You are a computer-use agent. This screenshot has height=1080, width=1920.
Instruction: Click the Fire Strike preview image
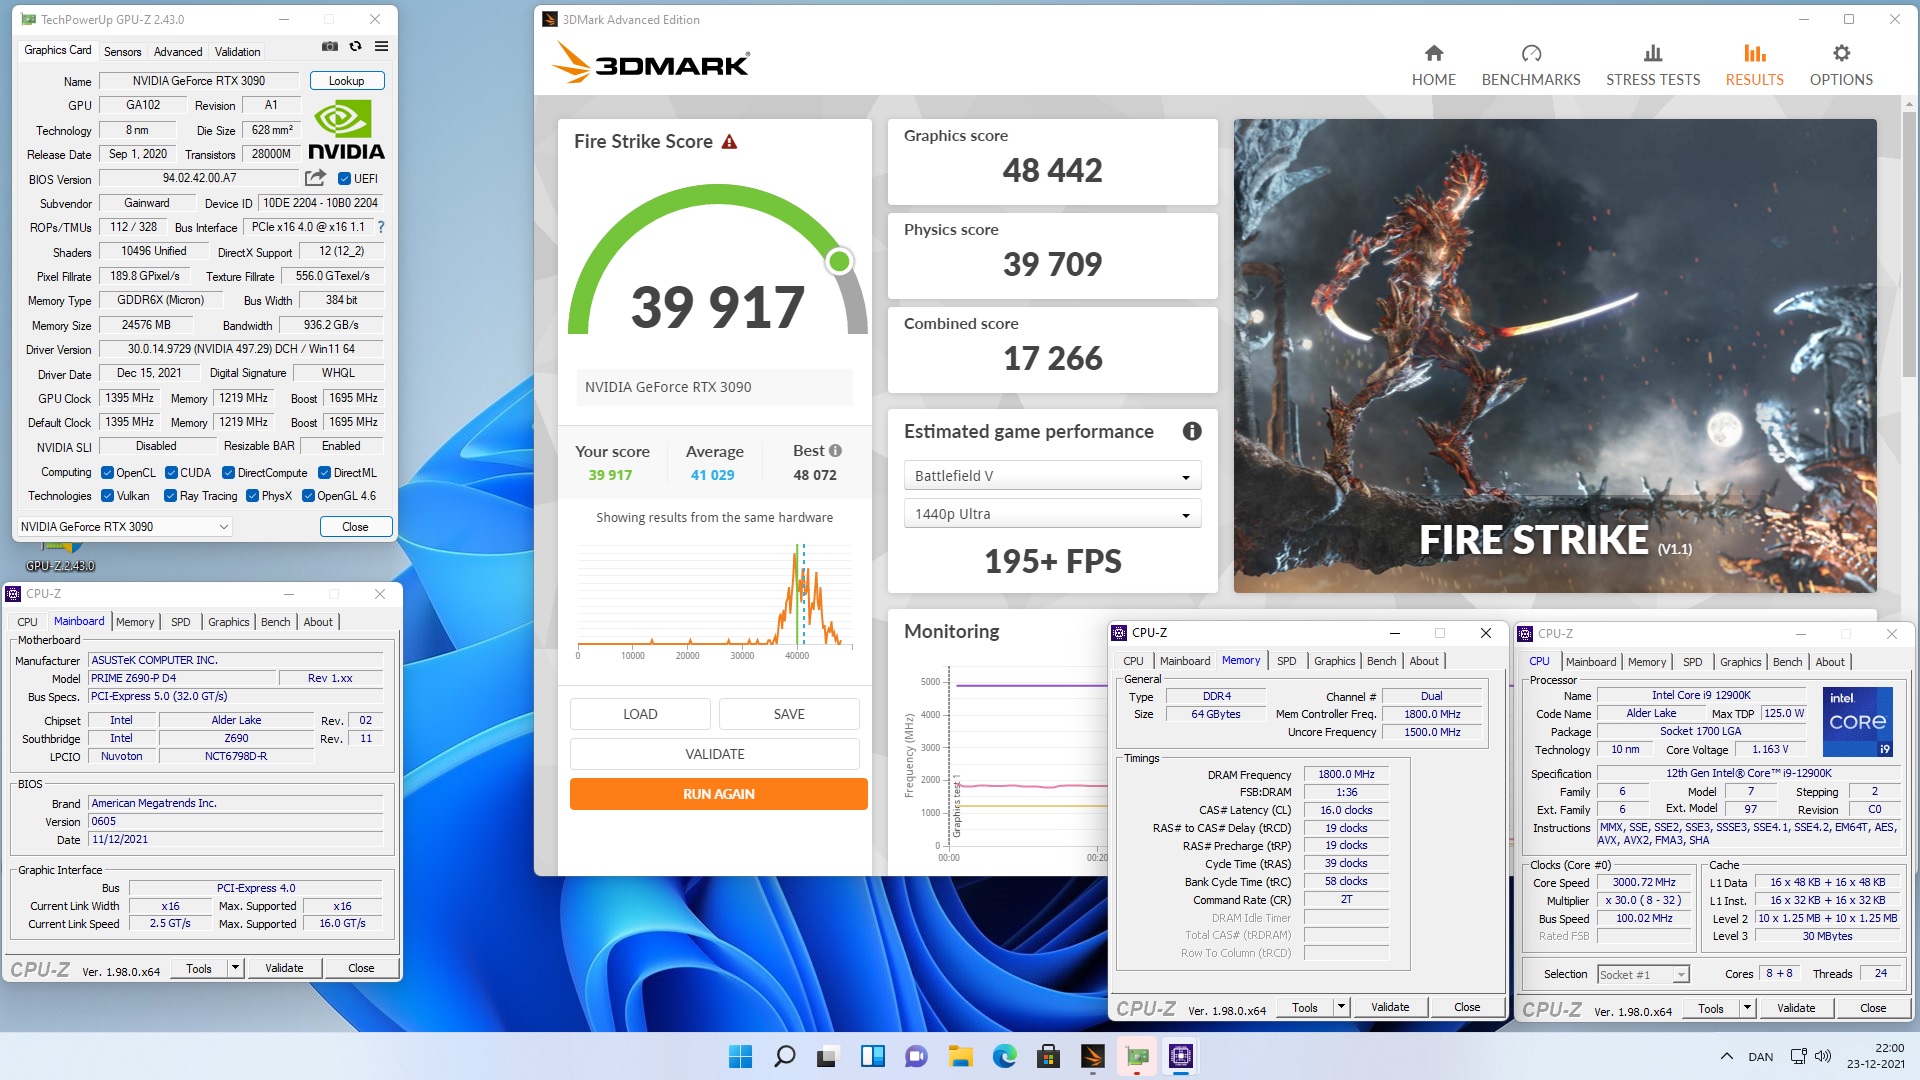[1554, 356]
